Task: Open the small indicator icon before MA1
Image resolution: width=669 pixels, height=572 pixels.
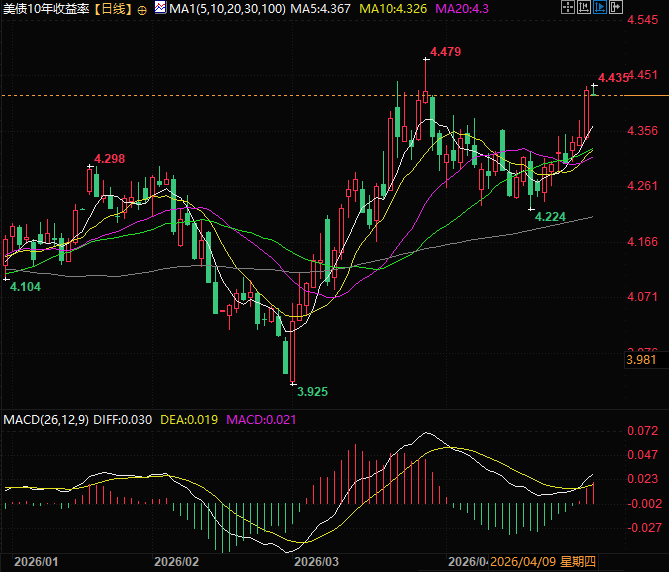Action: tap(159, 8)
